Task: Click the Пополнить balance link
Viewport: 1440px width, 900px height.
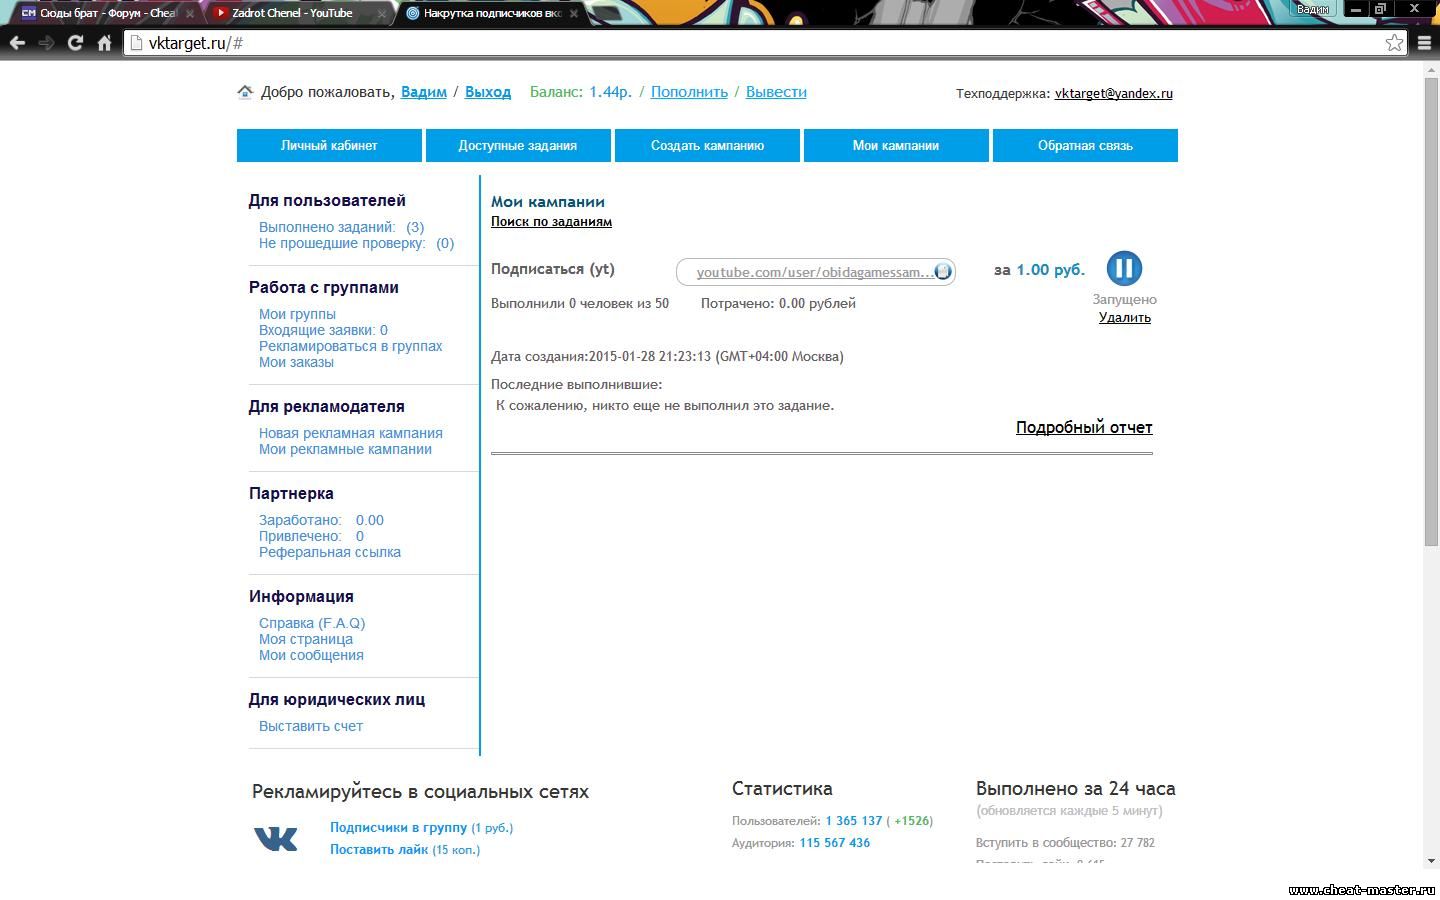Action: [689, 92]
